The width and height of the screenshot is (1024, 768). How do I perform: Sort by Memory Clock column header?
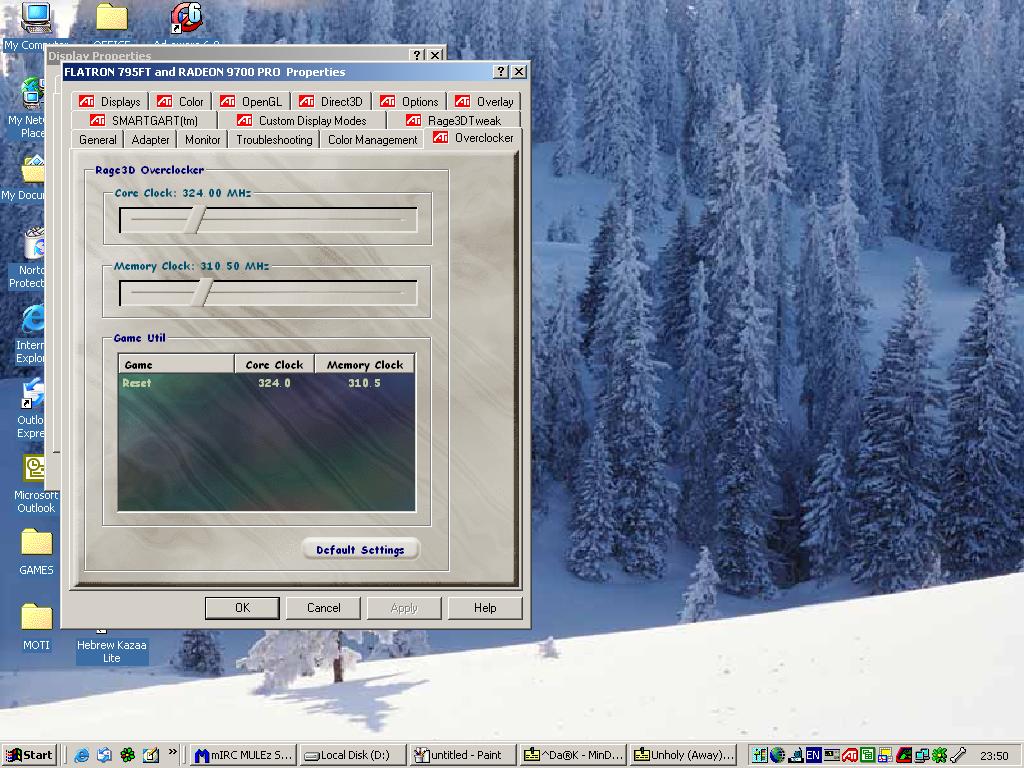point(364,364)
